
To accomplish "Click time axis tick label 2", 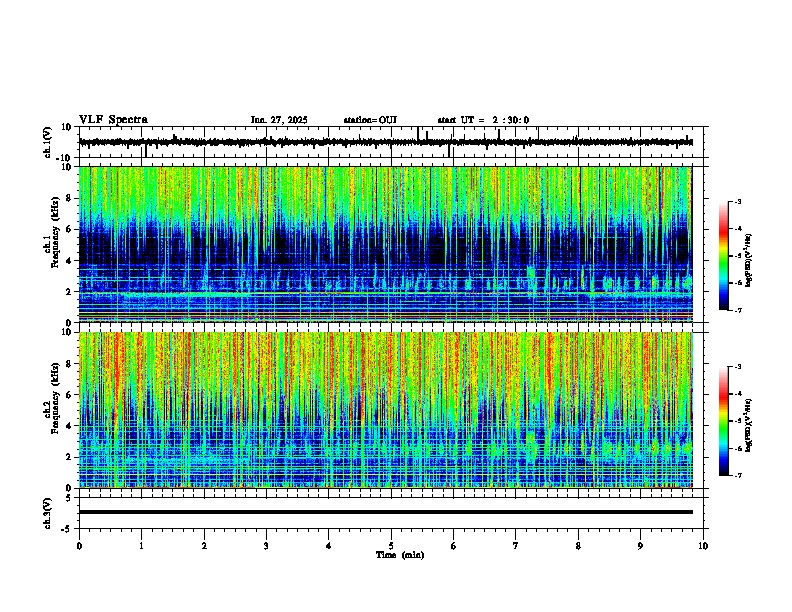I will (204, 546).
